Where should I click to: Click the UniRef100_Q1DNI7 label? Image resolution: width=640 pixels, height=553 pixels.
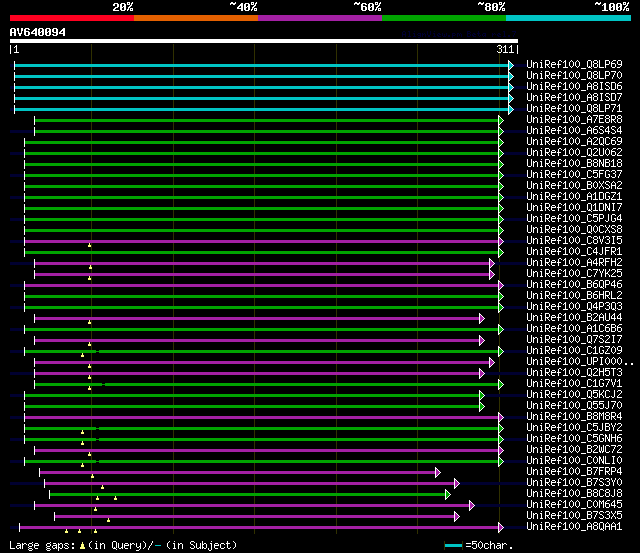click(x=574, y=208)
